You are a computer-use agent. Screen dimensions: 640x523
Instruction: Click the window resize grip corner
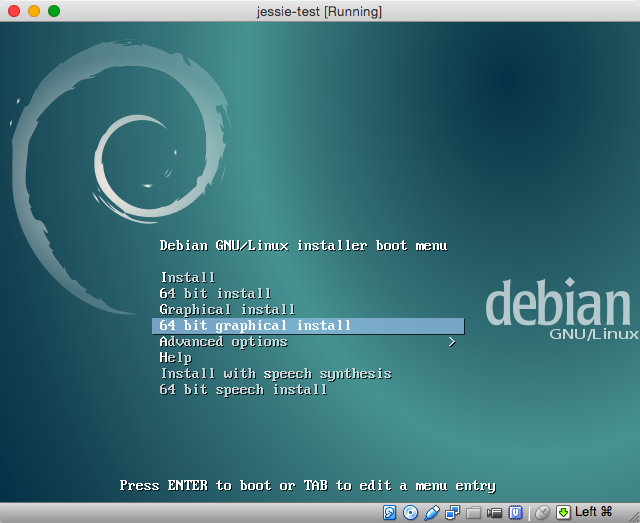click(634, 517)
